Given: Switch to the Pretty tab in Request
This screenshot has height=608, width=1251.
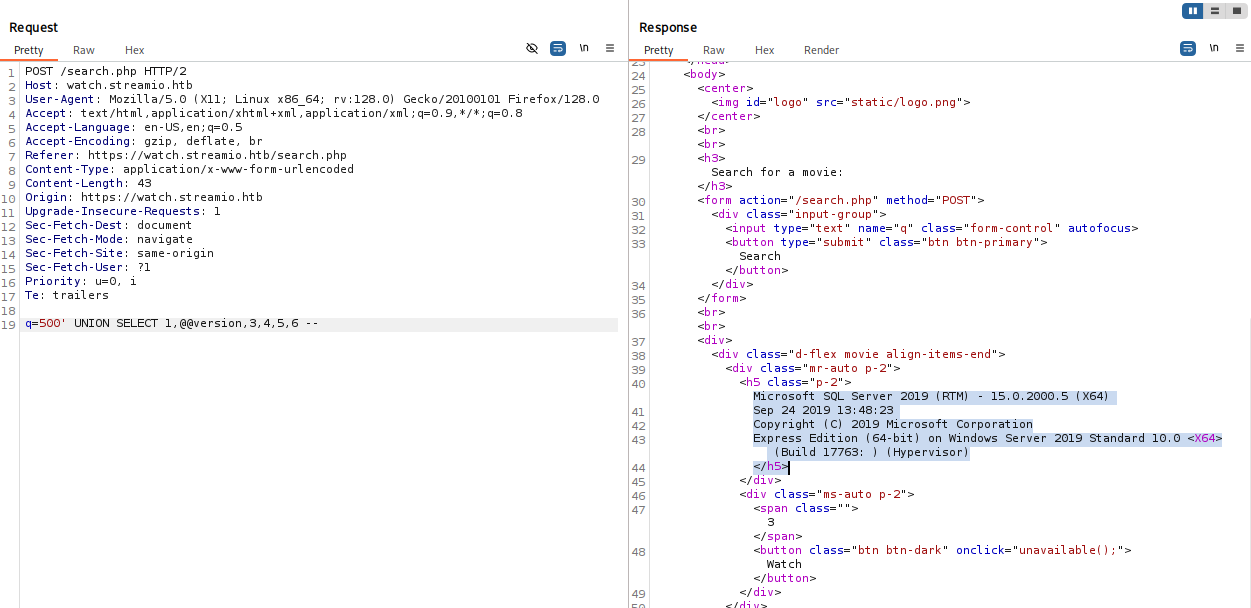Looking at the screenshot, I should (x=29, y=50).
